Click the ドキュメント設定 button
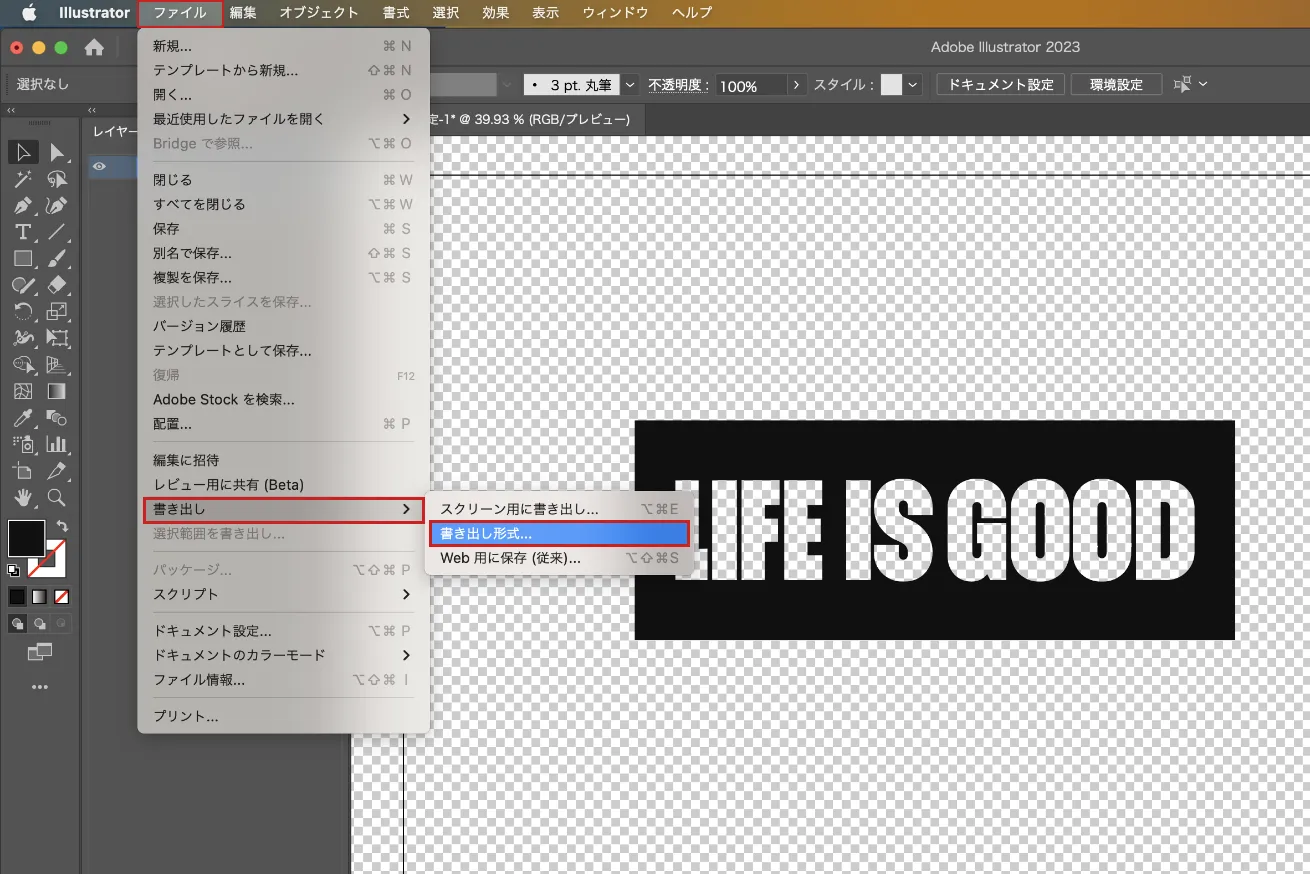 coord(999,84)
